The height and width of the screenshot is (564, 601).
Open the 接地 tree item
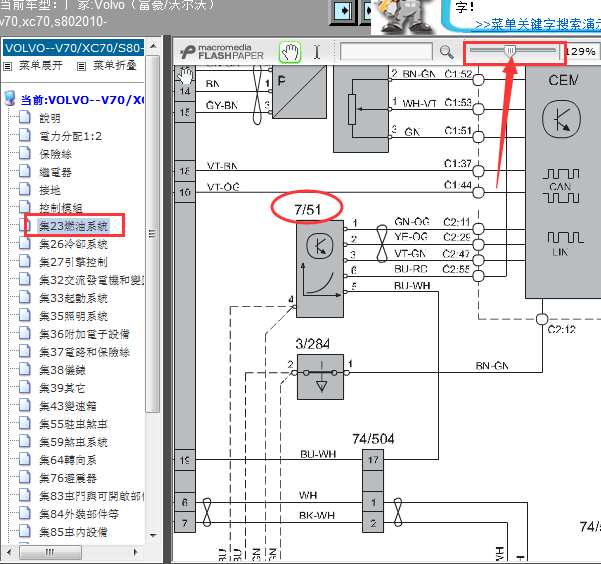(50, 190)
